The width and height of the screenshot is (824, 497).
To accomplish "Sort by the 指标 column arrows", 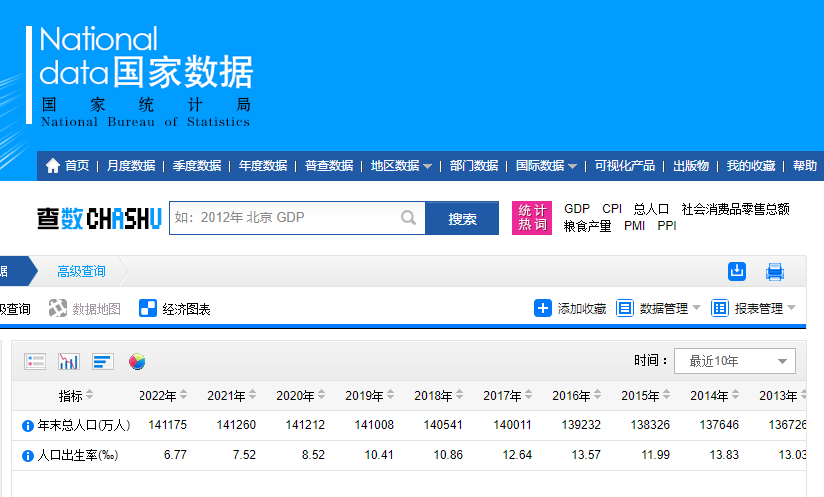I will tap(89, 395).
